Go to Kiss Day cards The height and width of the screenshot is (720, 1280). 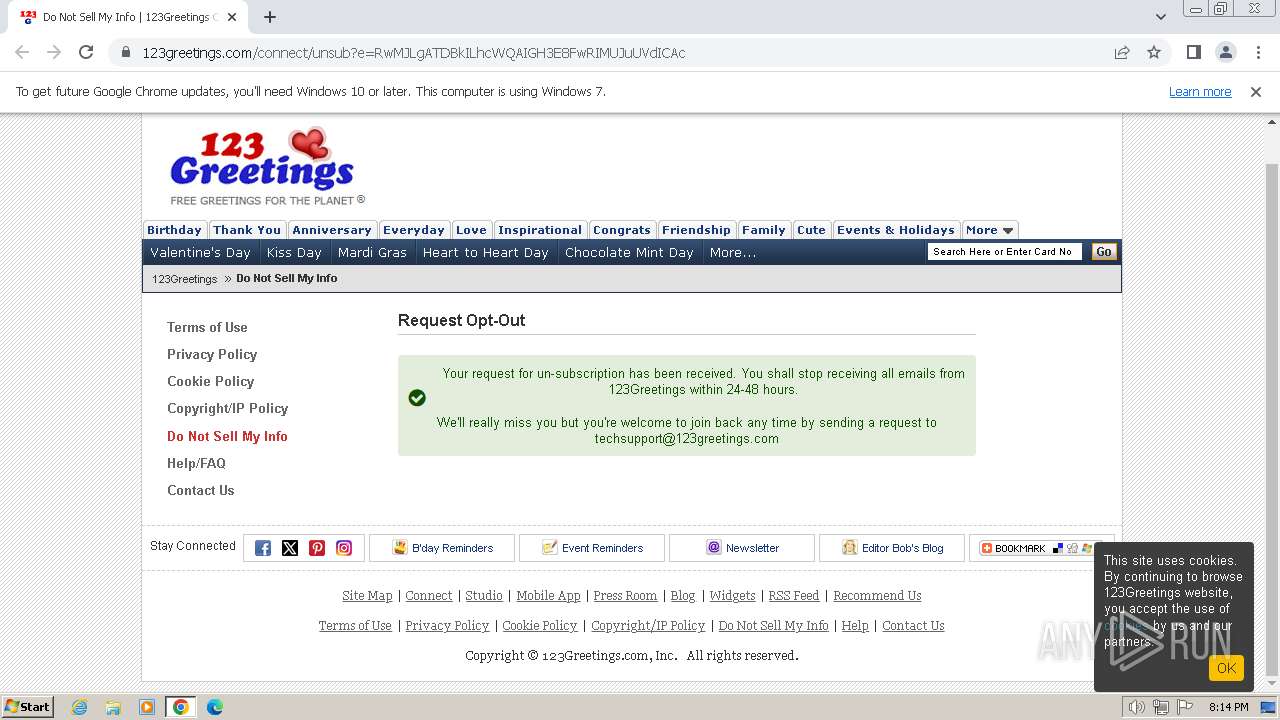point(294,253)
